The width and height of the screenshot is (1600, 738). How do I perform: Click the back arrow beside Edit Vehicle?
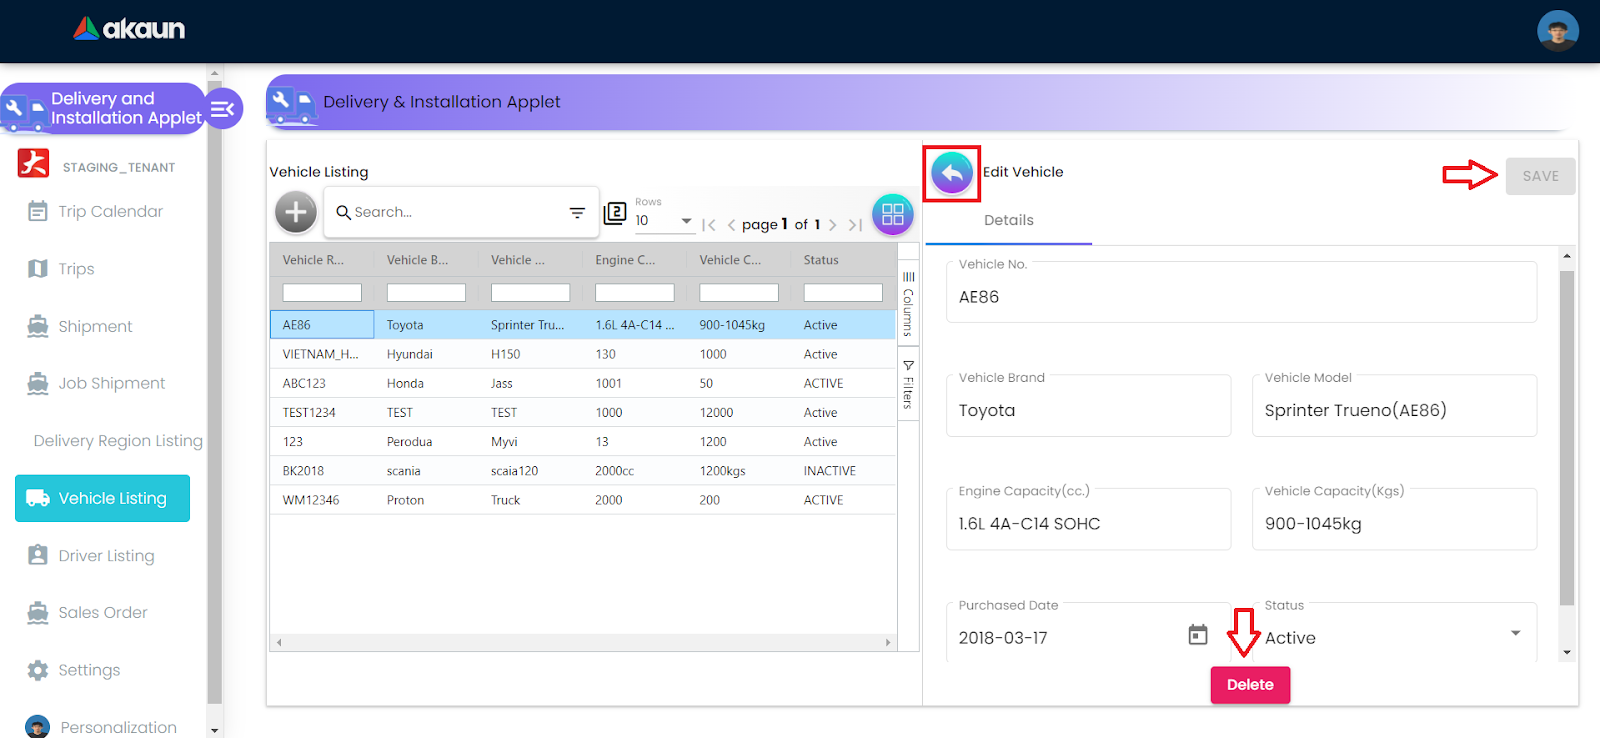point(951,174)
